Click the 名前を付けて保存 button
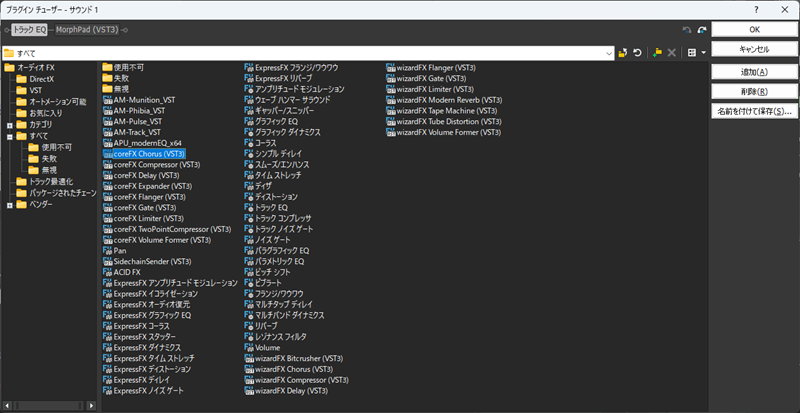Screen dimensions: 800x413 click(754, 111)
